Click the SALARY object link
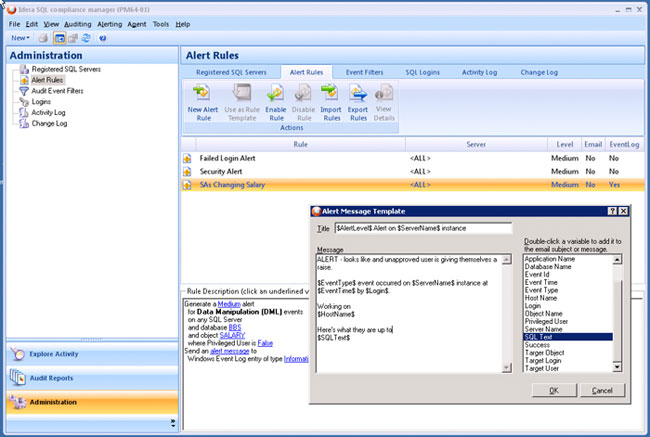Screen dimensions: 650x437 coord(232,335)
